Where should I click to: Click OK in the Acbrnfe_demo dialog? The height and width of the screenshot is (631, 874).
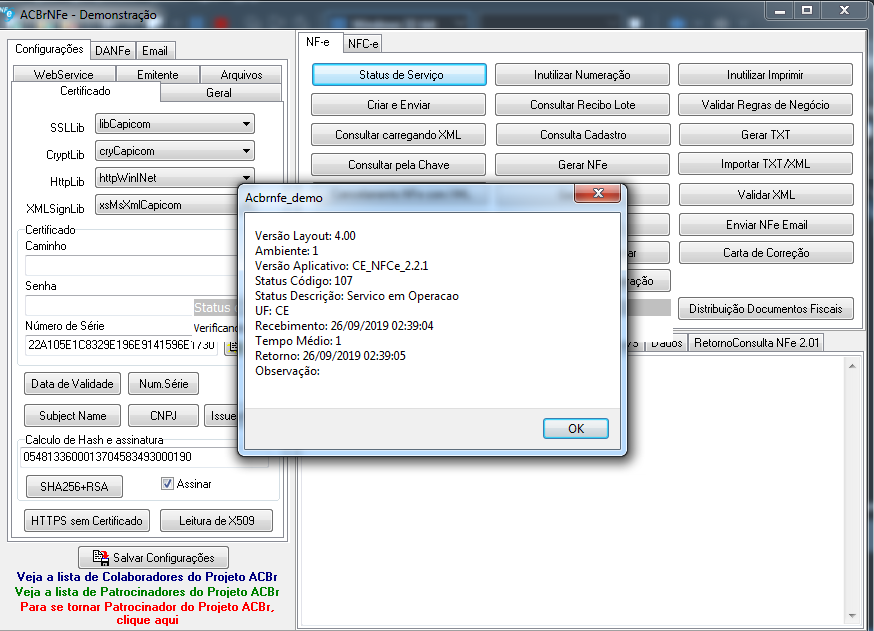tap(576, 428)
